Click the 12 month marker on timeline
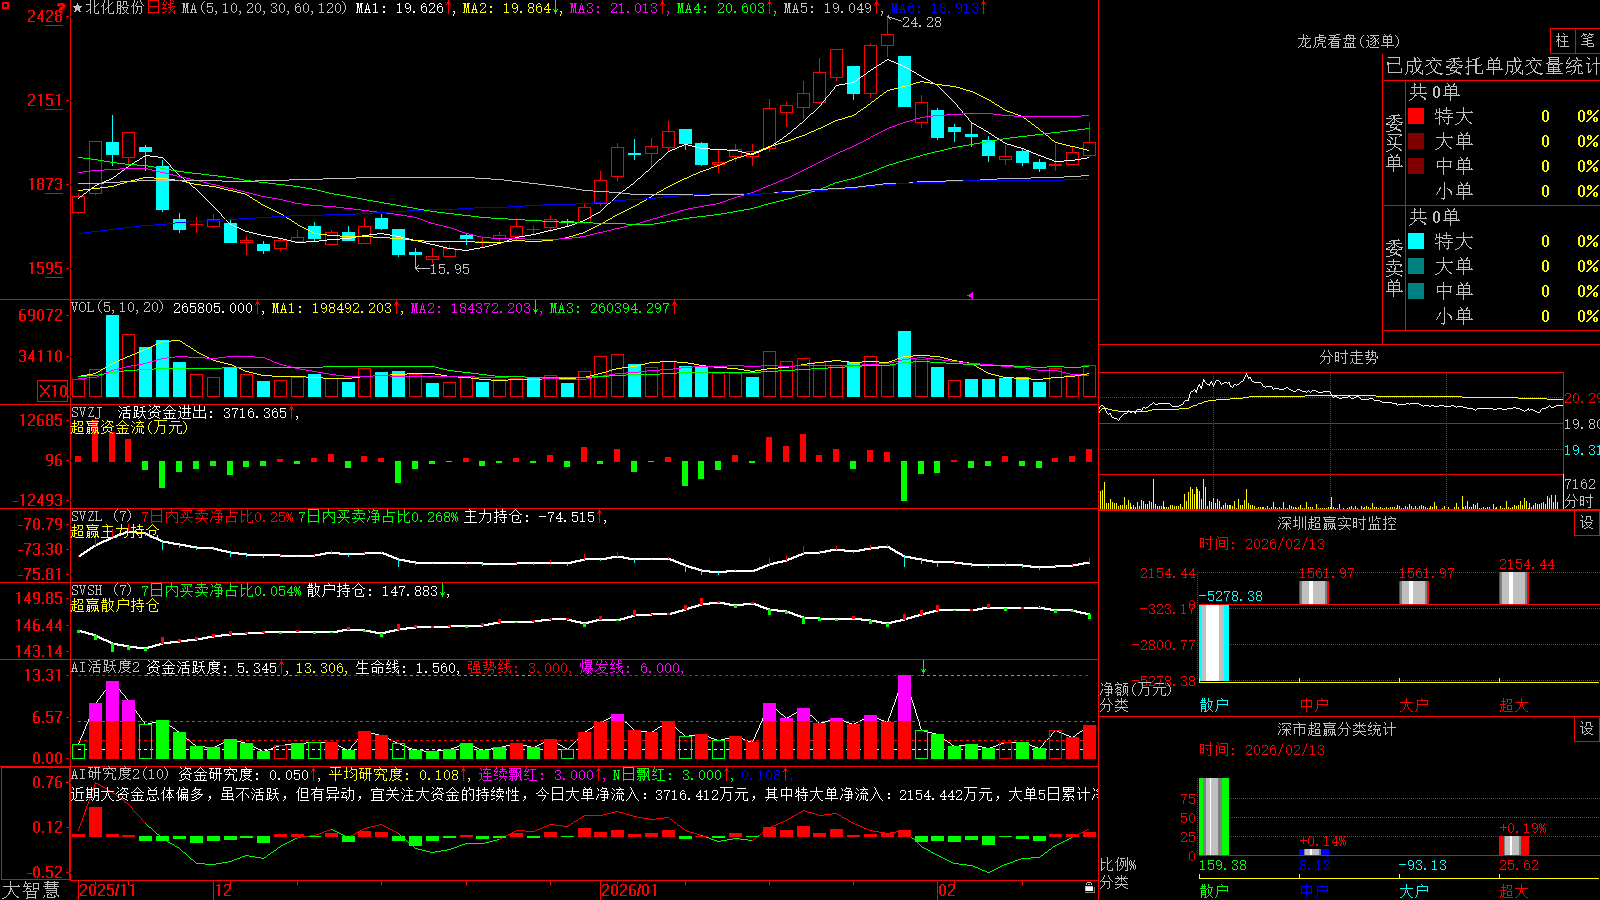 point(224,890)
